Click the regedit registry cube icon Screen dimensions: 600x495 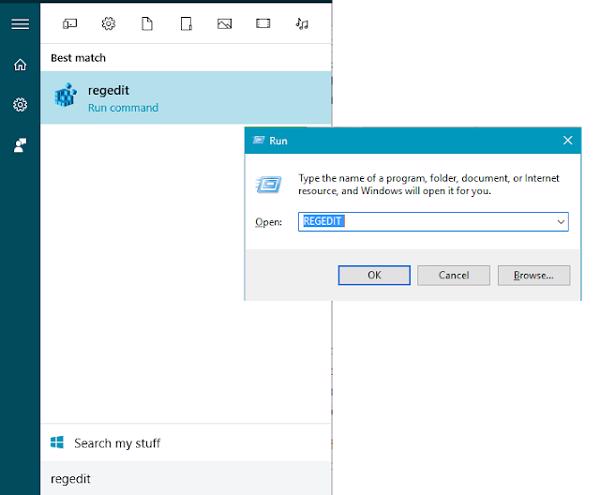point(66,98)
